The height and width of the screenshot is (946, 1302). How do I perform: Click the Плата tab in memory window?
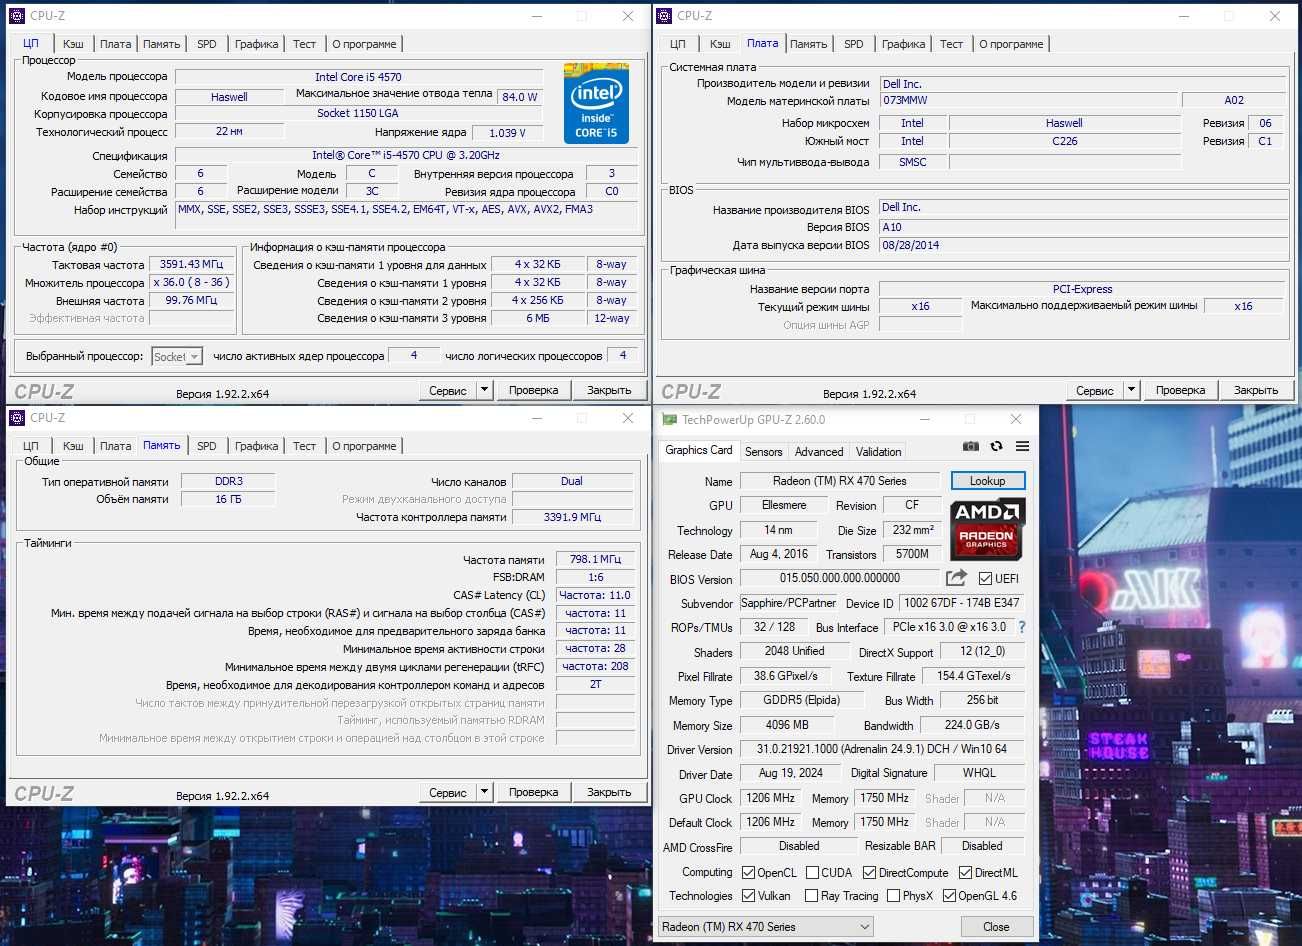[115, 446]
